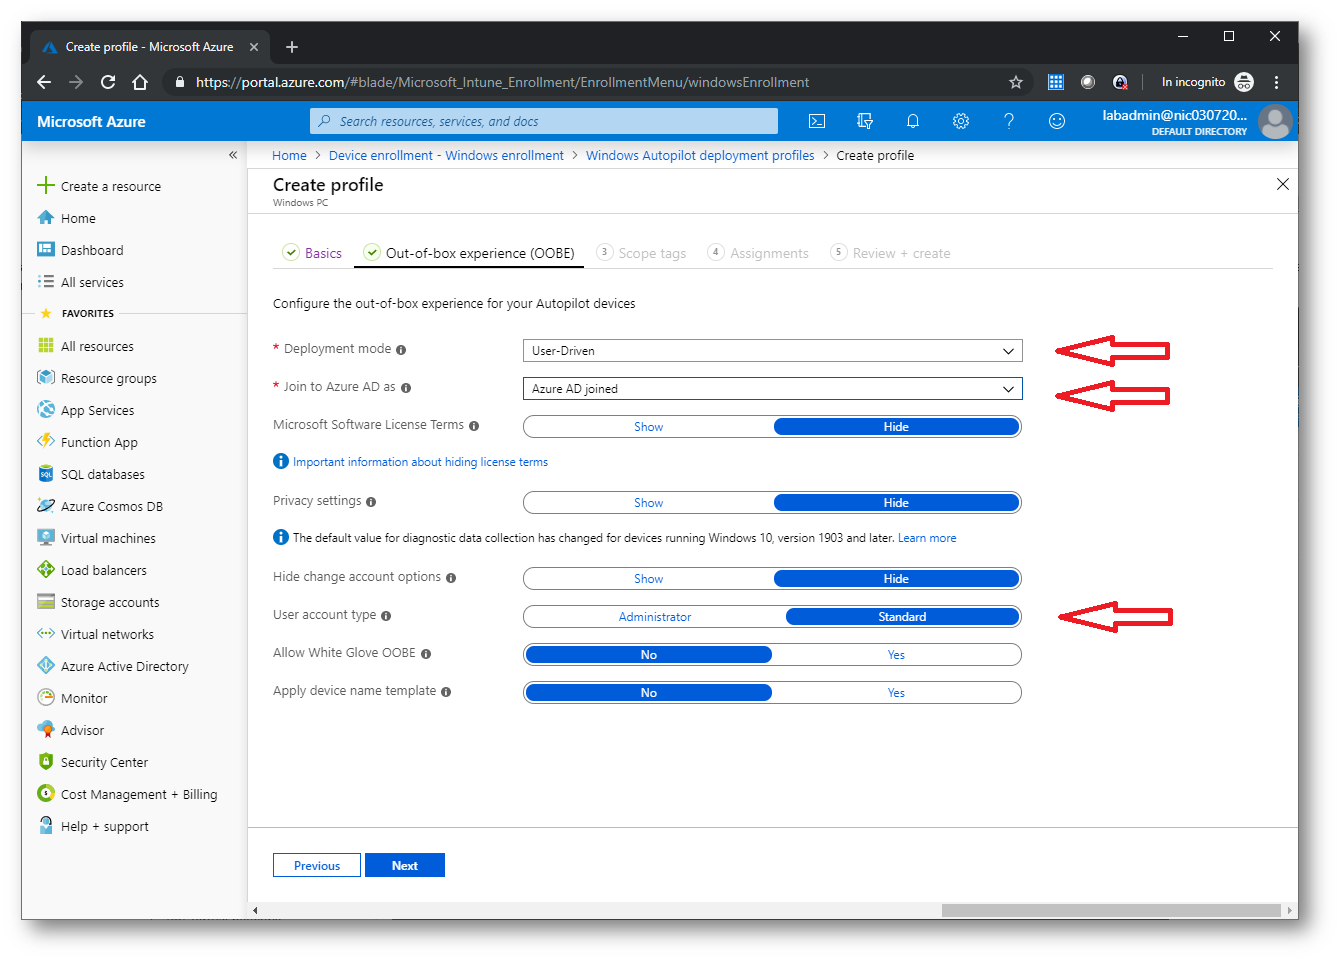Close the Create profile blade
1341x962 pixels.
(1283, 184)
